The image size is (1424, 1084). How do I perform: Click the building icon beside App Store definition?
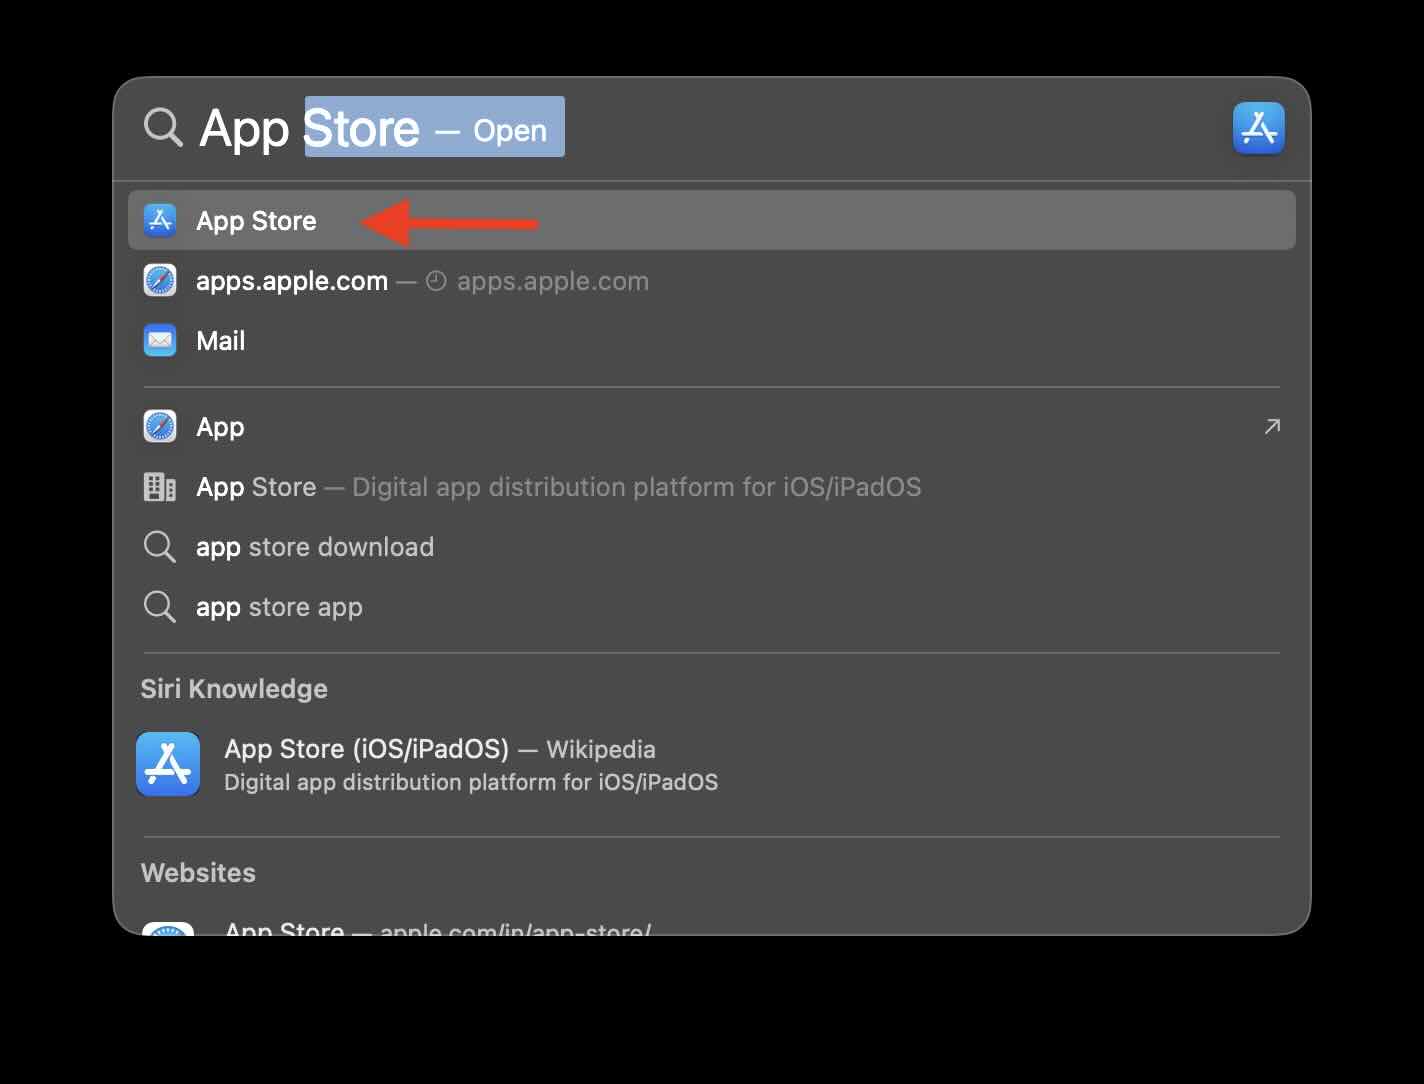tap(159, 487)
